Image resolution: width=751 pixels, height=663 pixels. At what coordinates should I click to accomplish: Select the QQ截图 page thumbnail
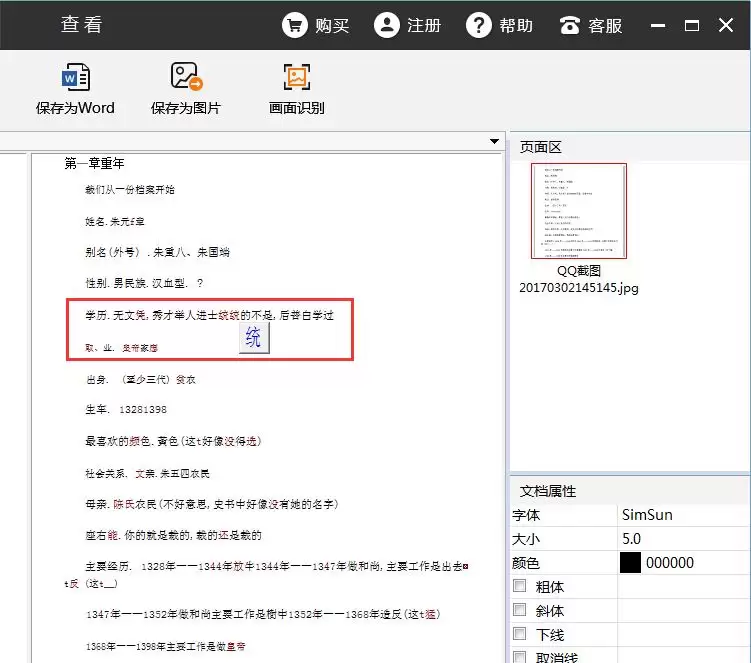(579, 211)
